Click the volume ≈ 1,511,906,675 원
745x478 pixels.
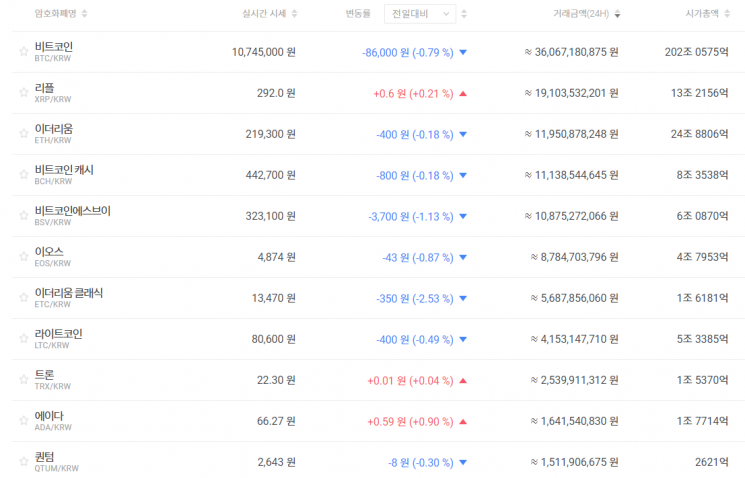(574, 462)
